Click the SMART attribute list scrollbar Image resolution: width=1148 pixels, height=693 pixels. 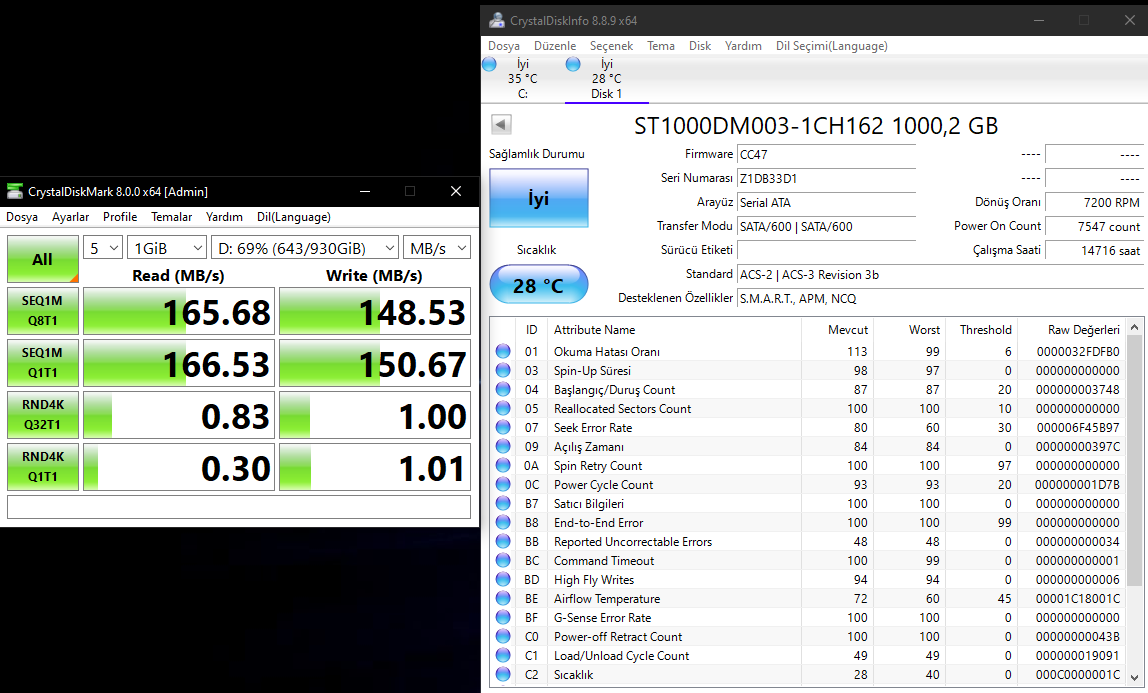pos(1134,460)
